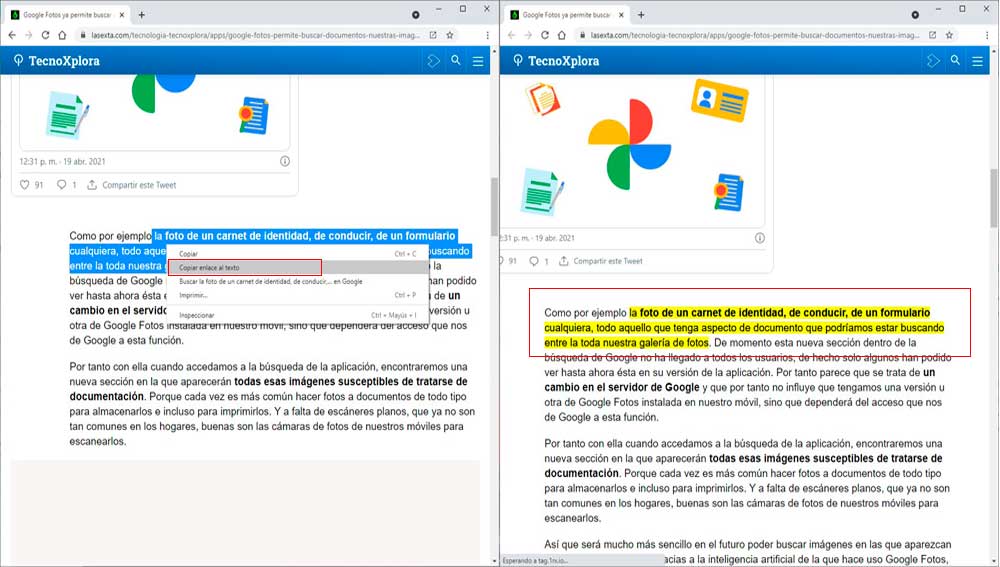1000x567 pixels.
Task: Open tweet replies bubble in right window
Action: click(x=534, y=261)
